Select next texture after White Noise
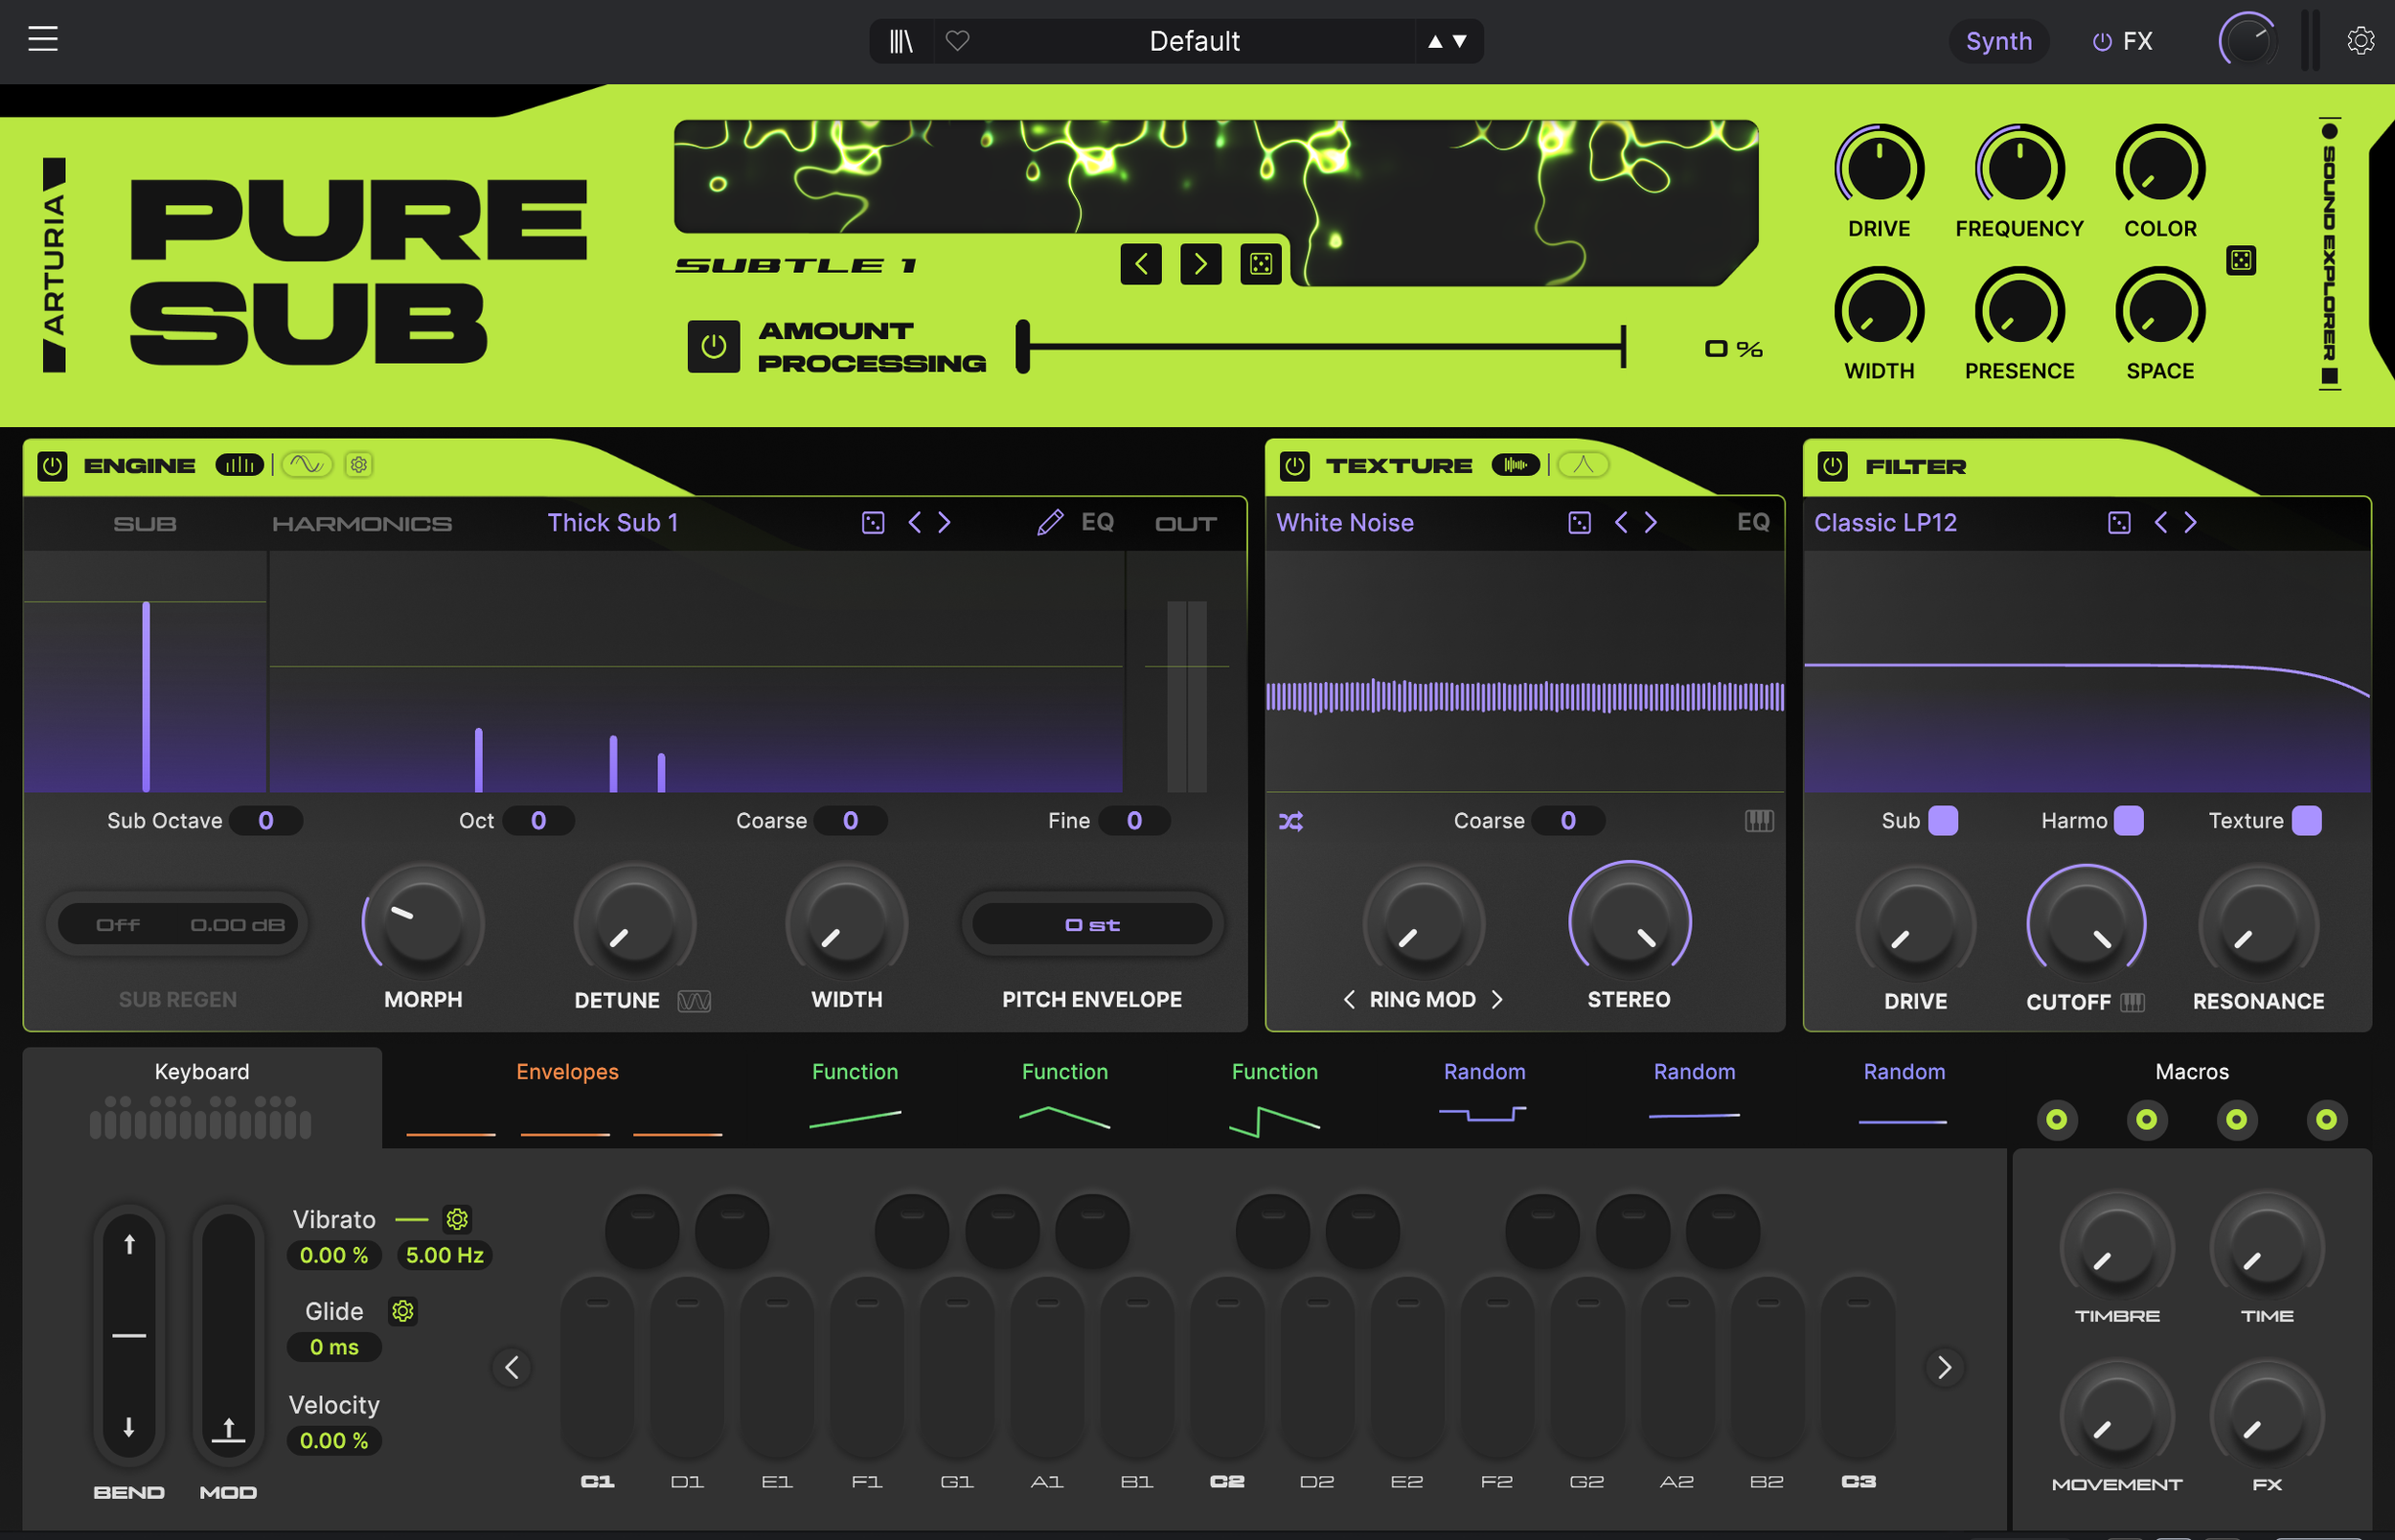Image resolution: width=2395 pixels, height=1540 pixels. point(1651,523)
